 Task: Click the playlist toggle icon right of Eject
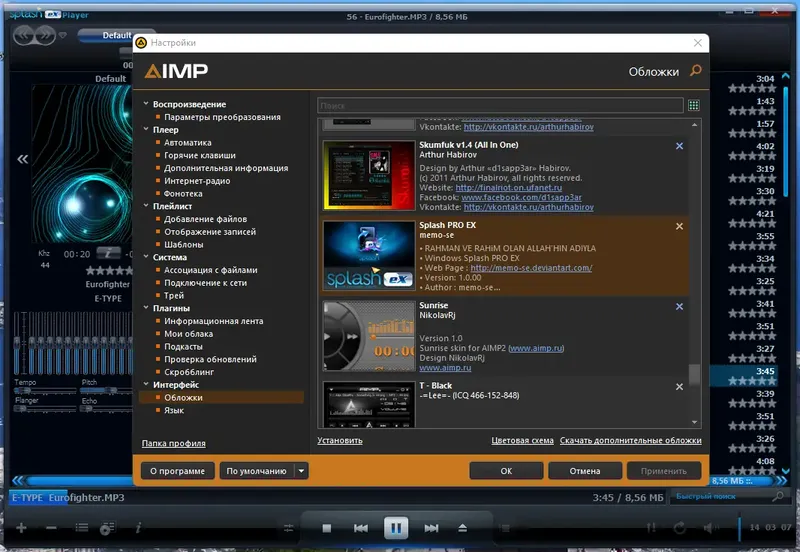click(504, 529)
